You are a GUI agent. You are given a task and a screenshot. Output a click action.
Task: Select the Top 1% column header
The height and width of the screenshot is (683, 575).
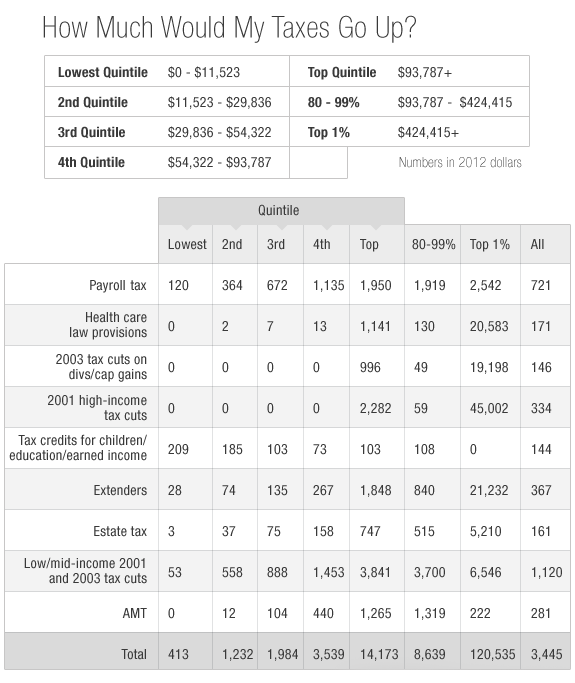coord(489,244)
